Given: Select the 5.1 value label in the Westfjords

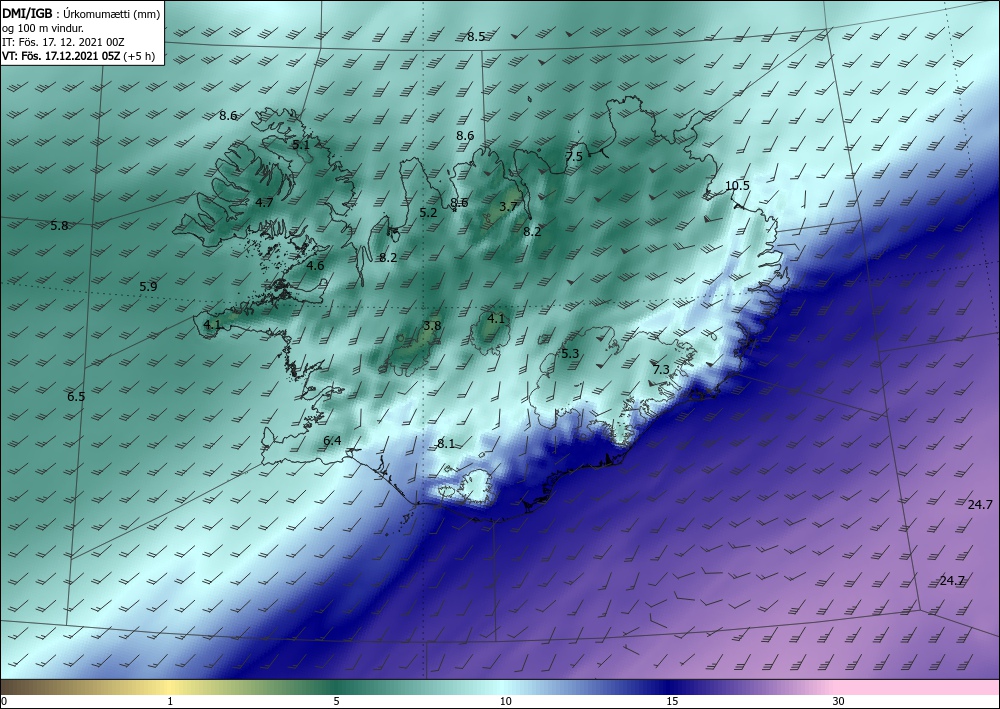Looking at the screenshot, I should [x=301, y=145].
